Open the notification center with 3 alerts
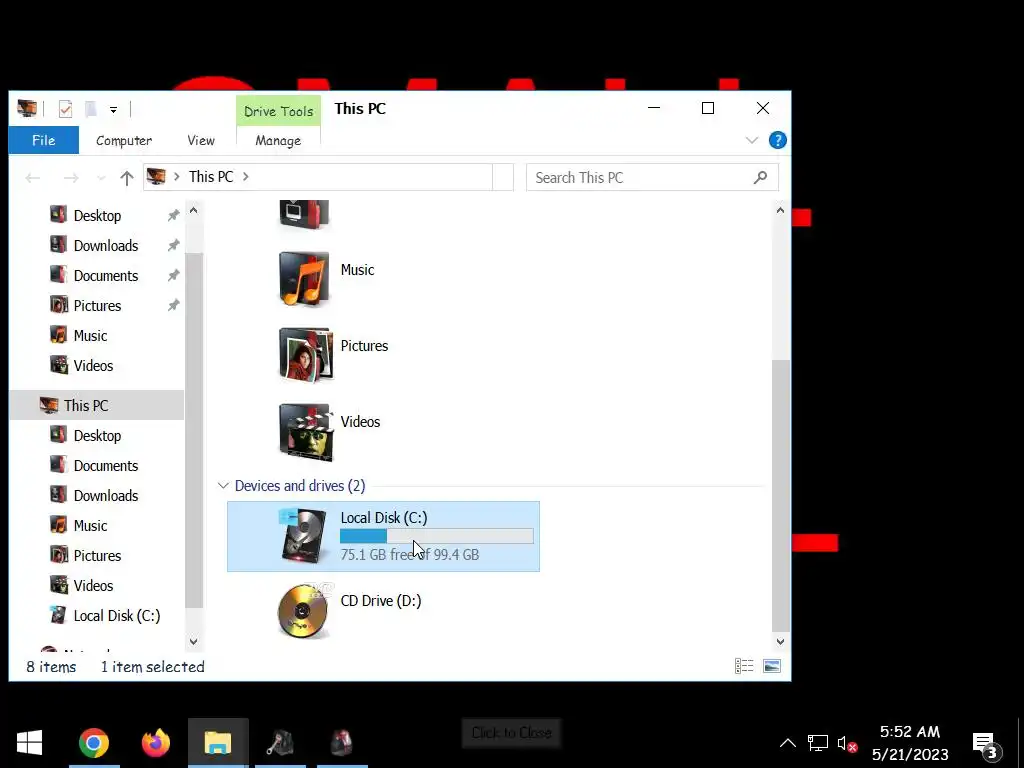The image size is (1024, 768). [x=986, y=744]
